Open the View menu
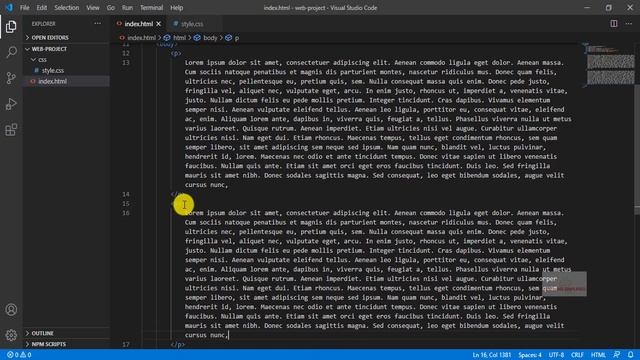 tap(93, 8)
